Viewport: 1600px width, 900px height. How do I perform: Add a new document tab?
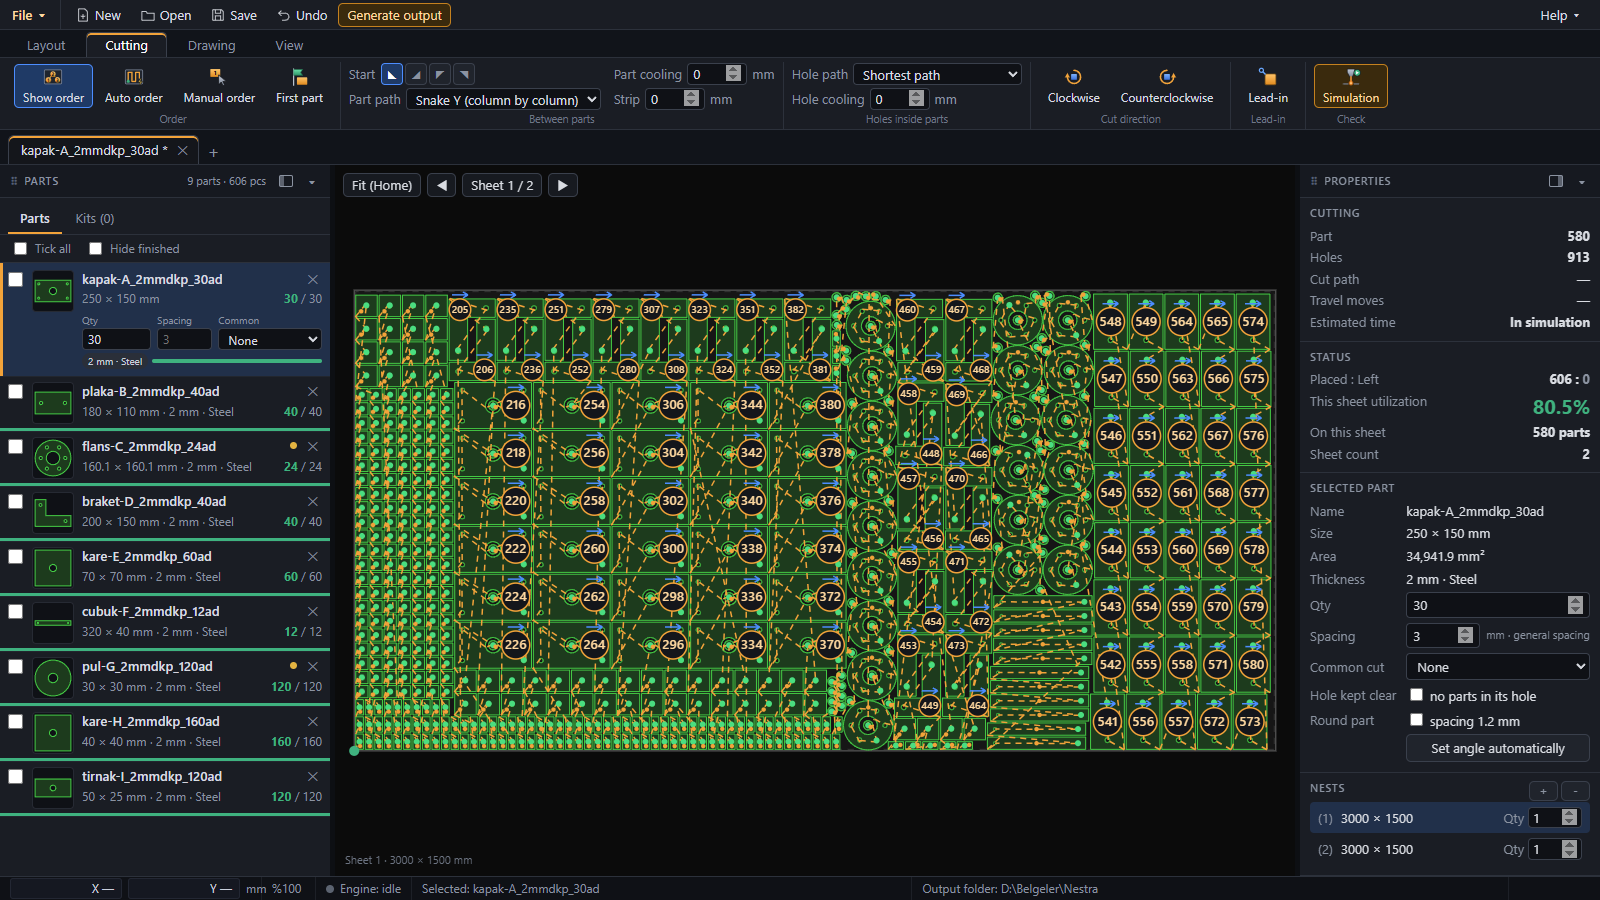[x=213, y=152]
